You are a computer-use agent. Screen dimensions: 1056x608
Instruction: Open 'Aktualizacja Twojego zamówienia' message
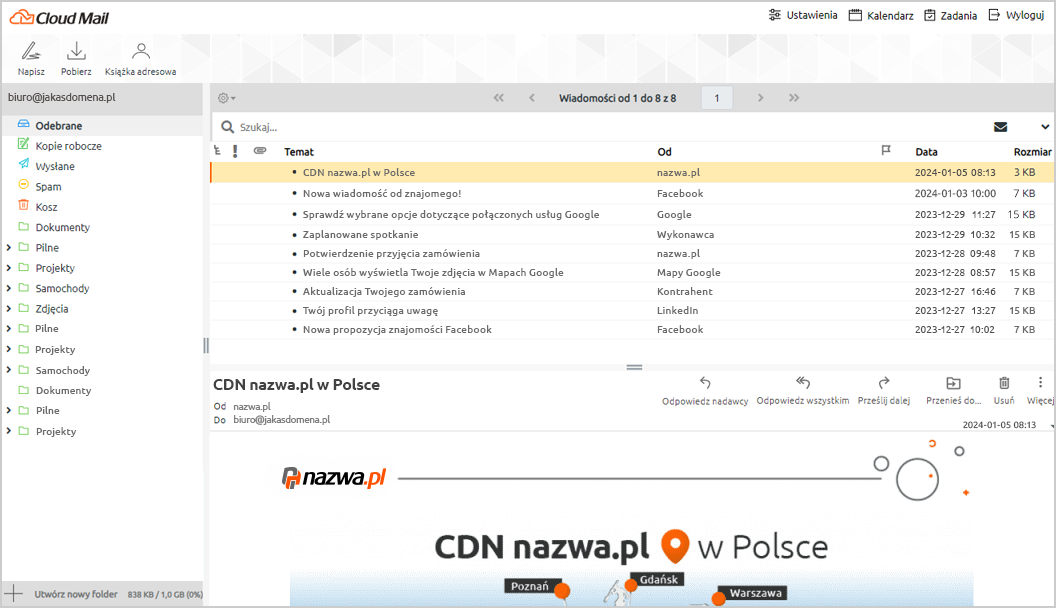click(x=632, y=291)
